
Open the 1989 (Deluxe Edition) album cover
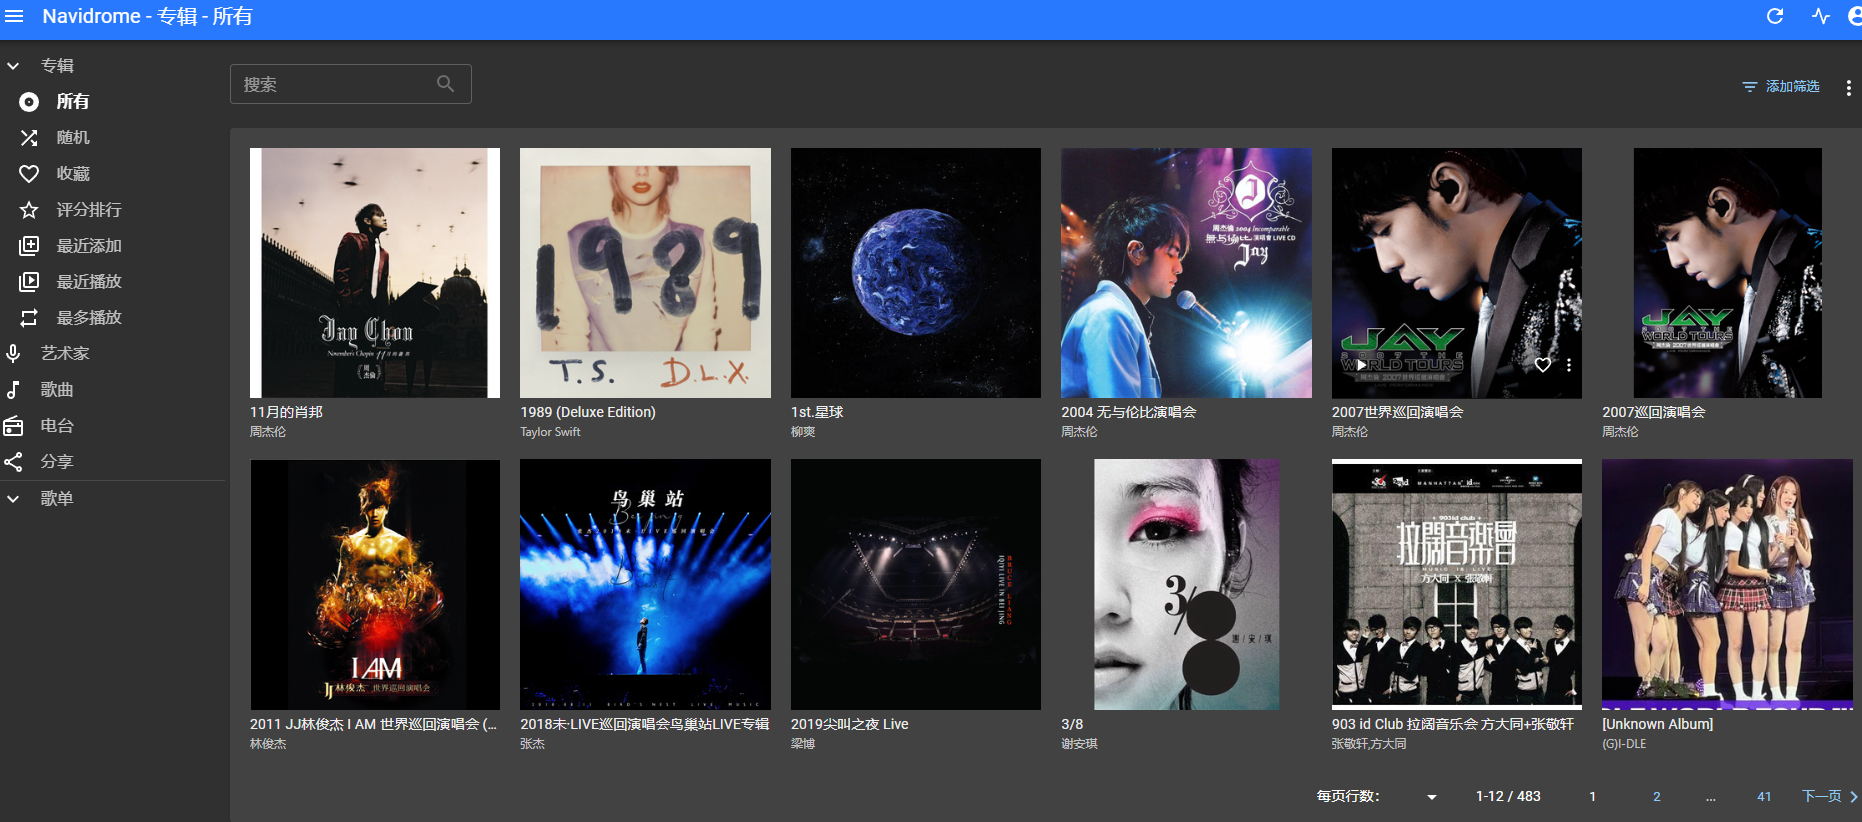click(645, 273)
